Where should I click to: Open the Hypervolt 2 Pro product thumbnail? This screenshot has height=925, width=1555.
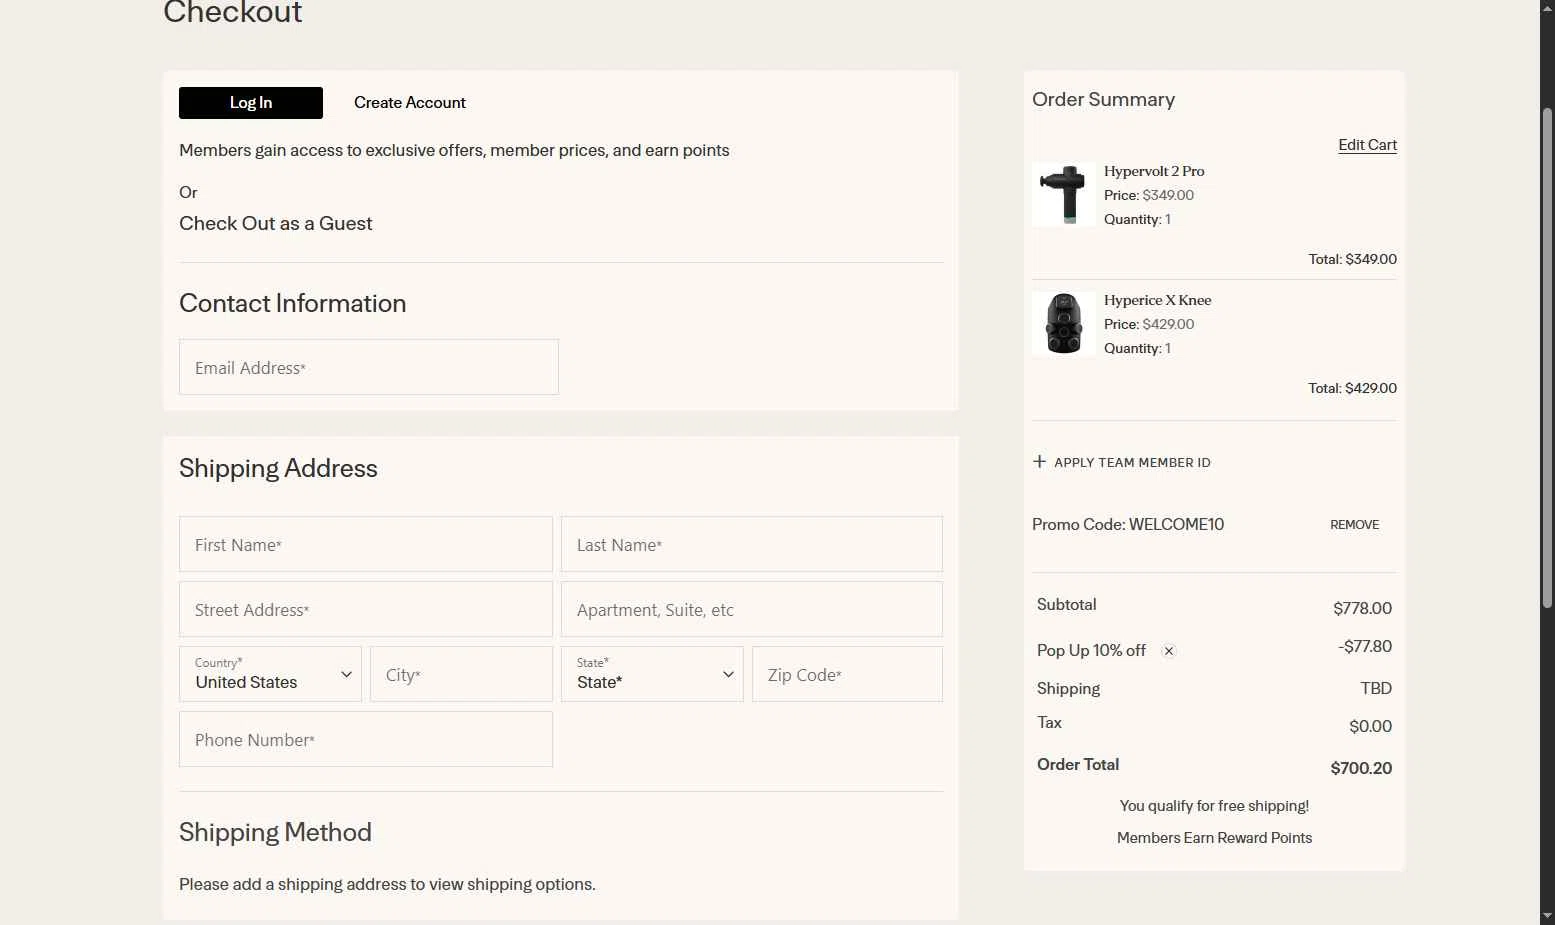pyautogui.click(x=1063, y=195)
